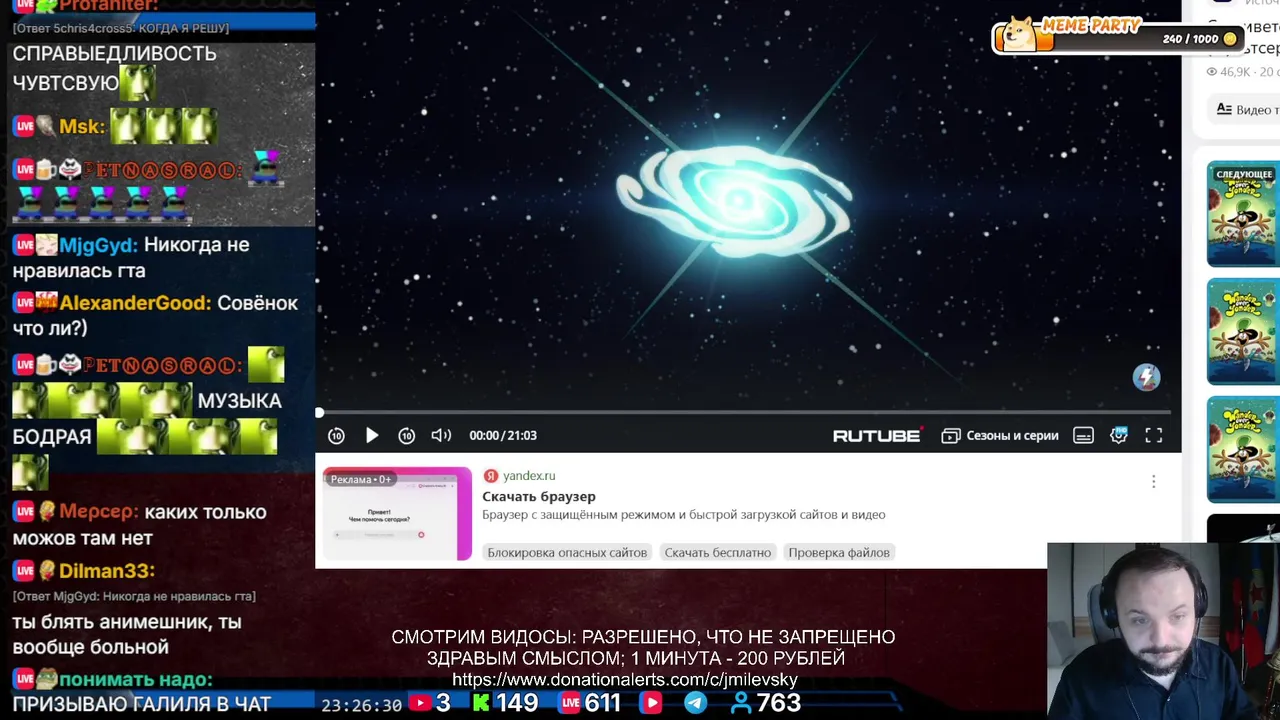The width and height of the screenshot is (1280, 720).
Task: Click the Проверка файлов chip
Action: pos(839,552)
